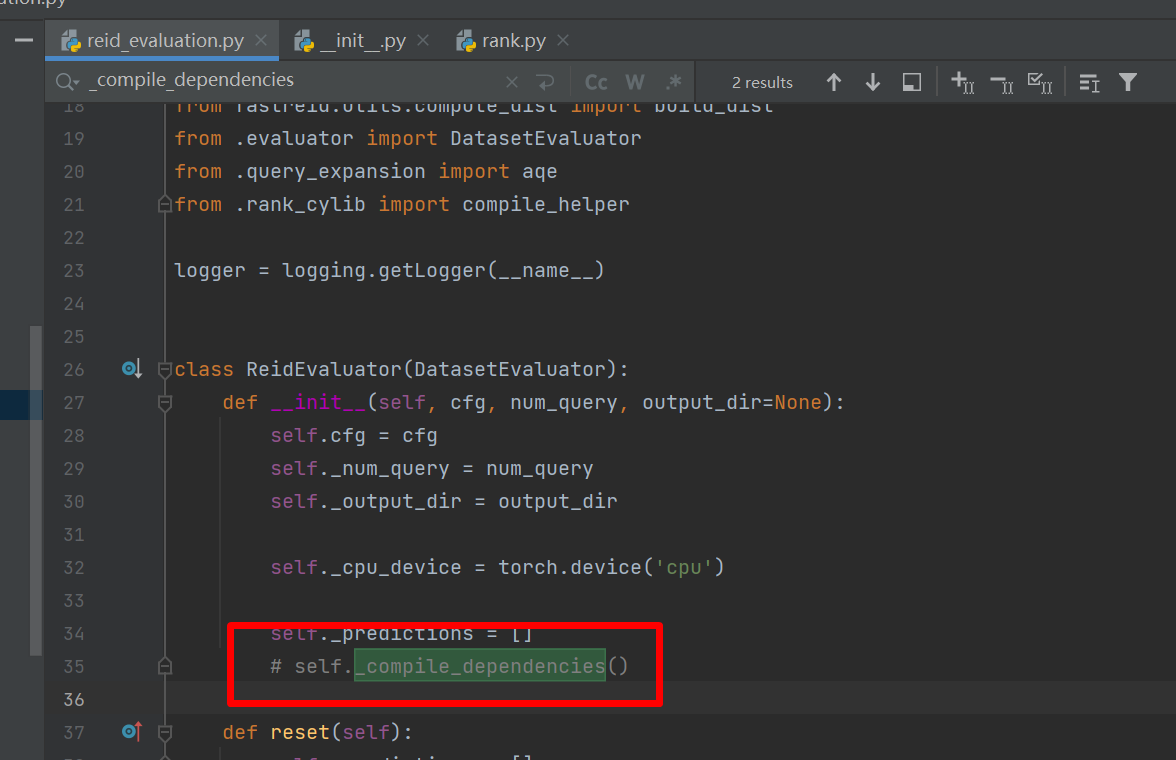Viewport: 1176px width, 760px height.
Task: Enable whole words matching with W button
Action: pos(633,82)
